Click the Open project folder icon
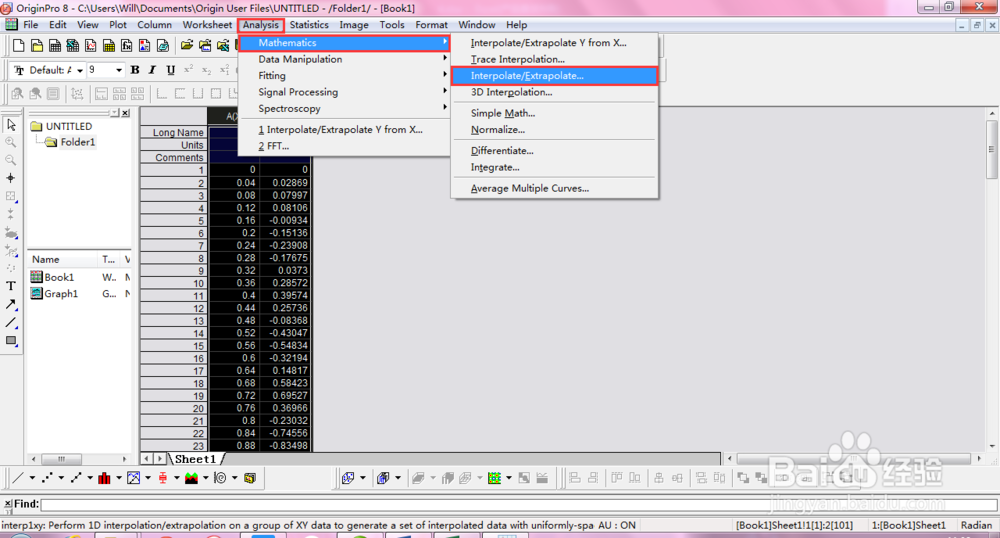The height and width of the screenshot is (538, 1000). [x=186, y=45]
